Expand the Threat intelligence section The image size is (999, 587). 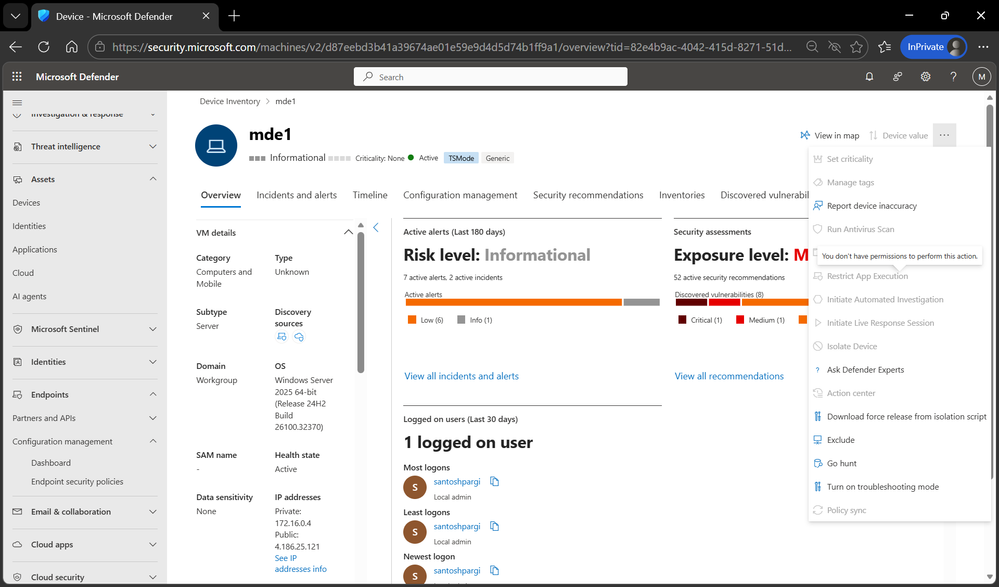point(151,147)
